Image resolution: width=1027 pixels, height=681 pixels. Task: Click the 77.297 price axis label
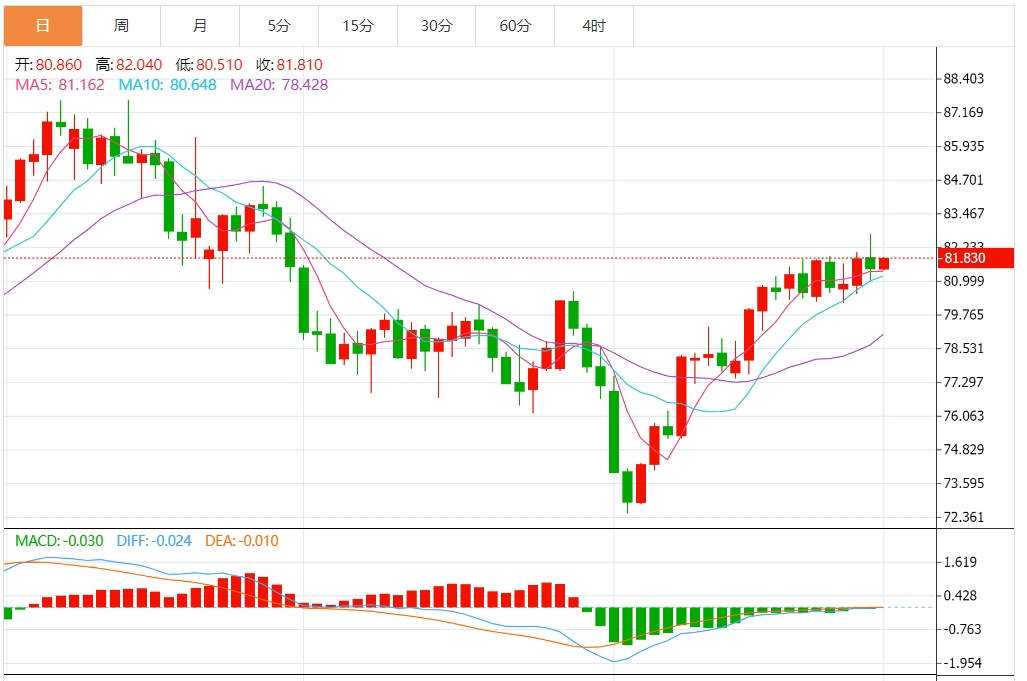coord(963,382)
